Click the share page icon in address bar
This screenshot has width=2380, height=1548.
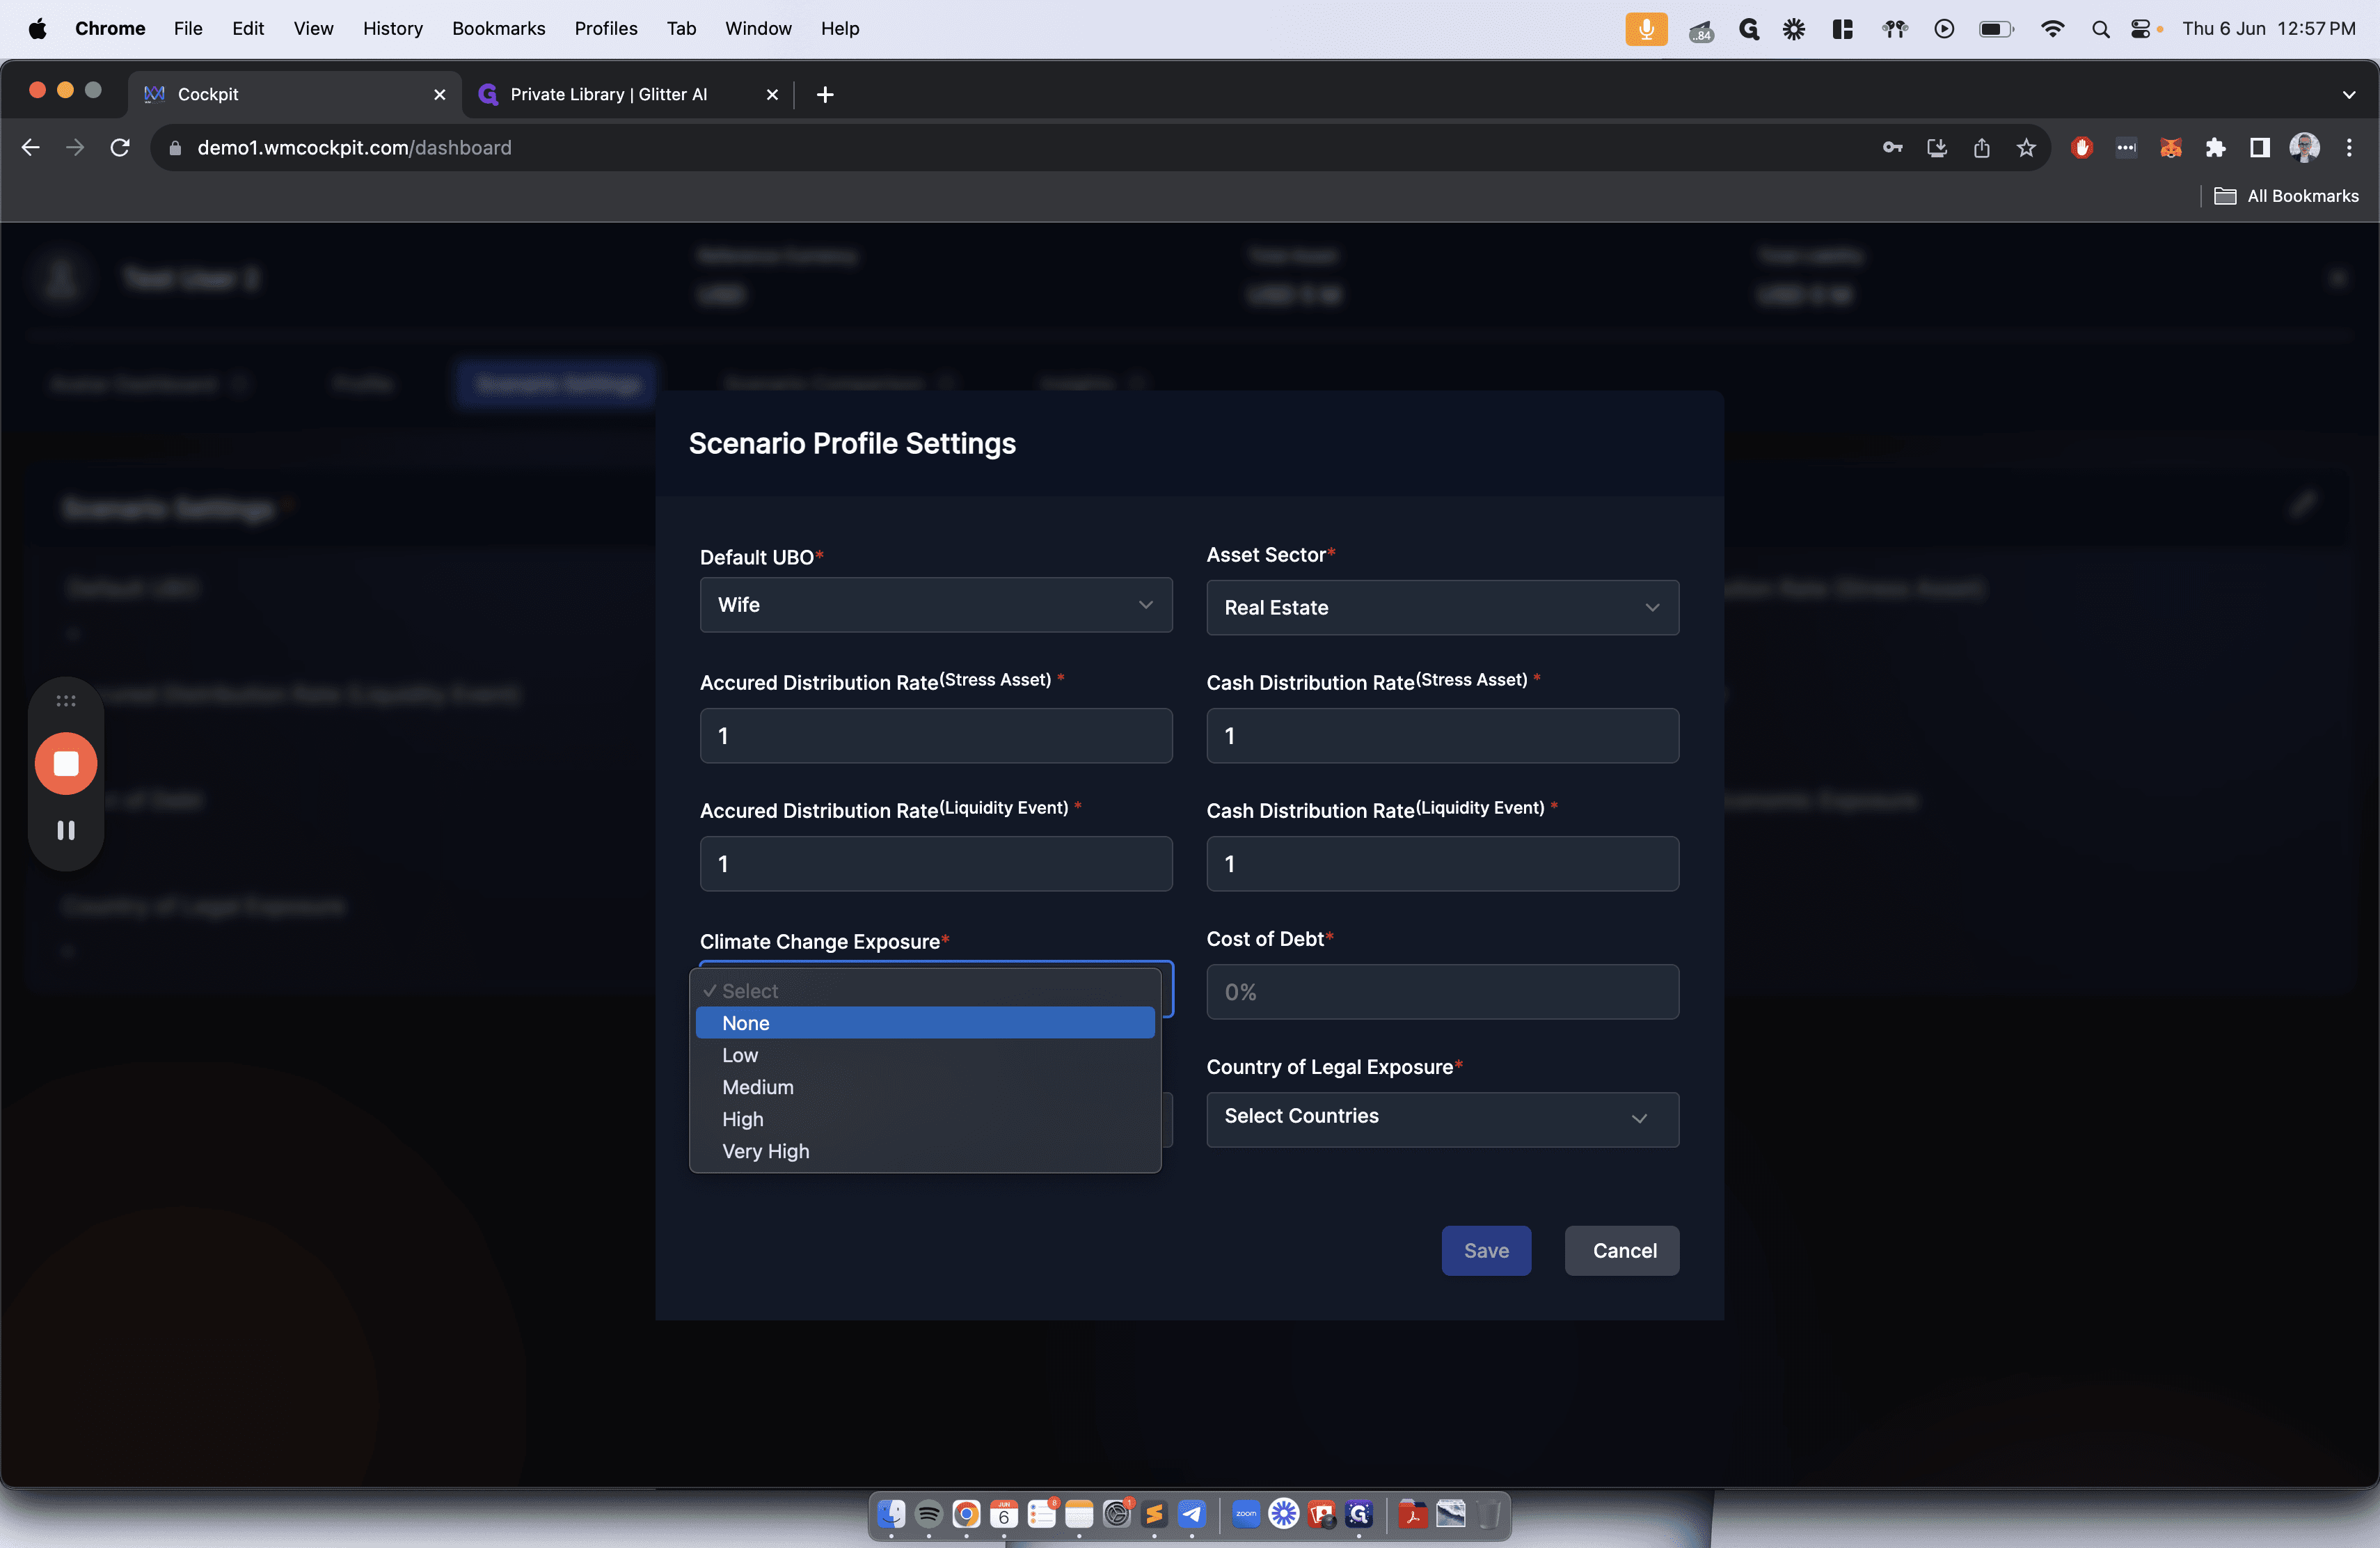pyautogui.click(x=1981, y=148)
